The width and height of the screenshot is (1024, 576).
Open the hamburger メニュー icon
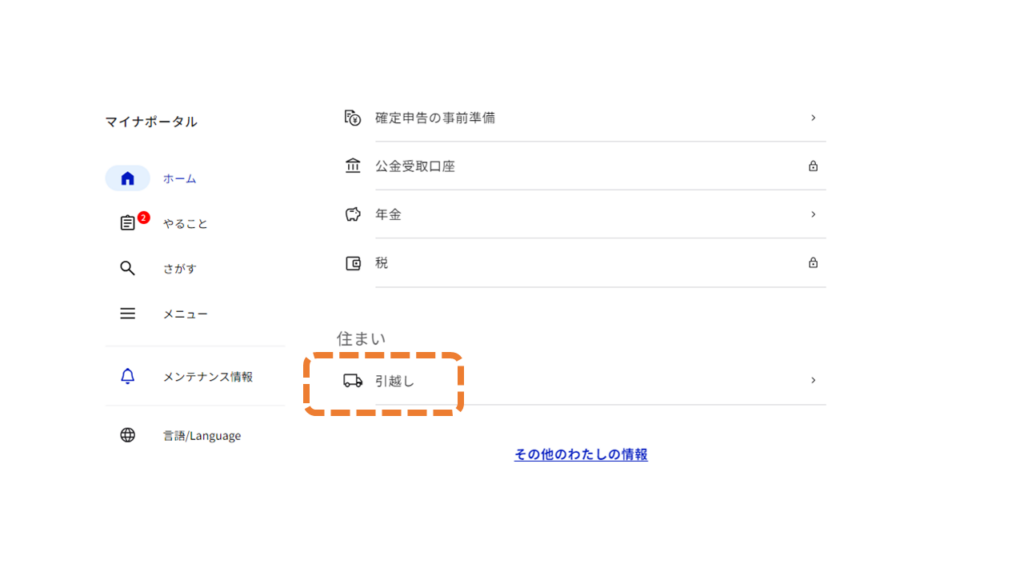coord(127,314)
